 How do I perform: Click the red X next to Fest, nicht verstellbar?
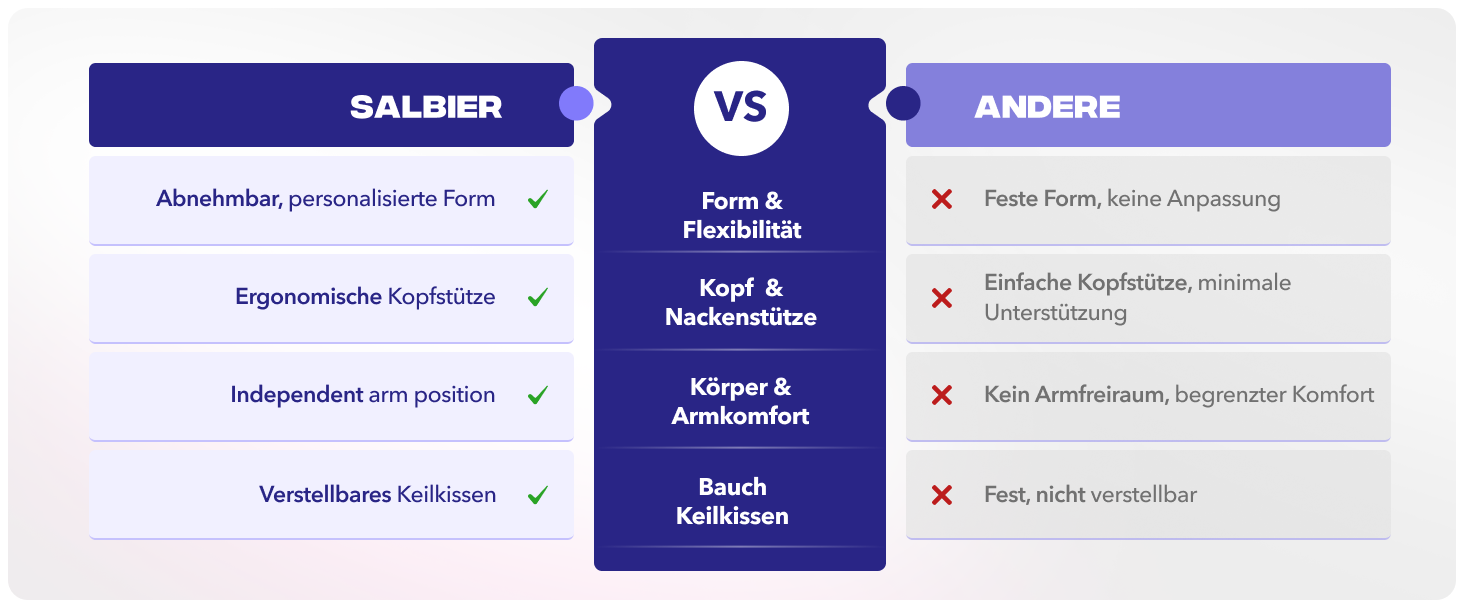coord(941,494)
